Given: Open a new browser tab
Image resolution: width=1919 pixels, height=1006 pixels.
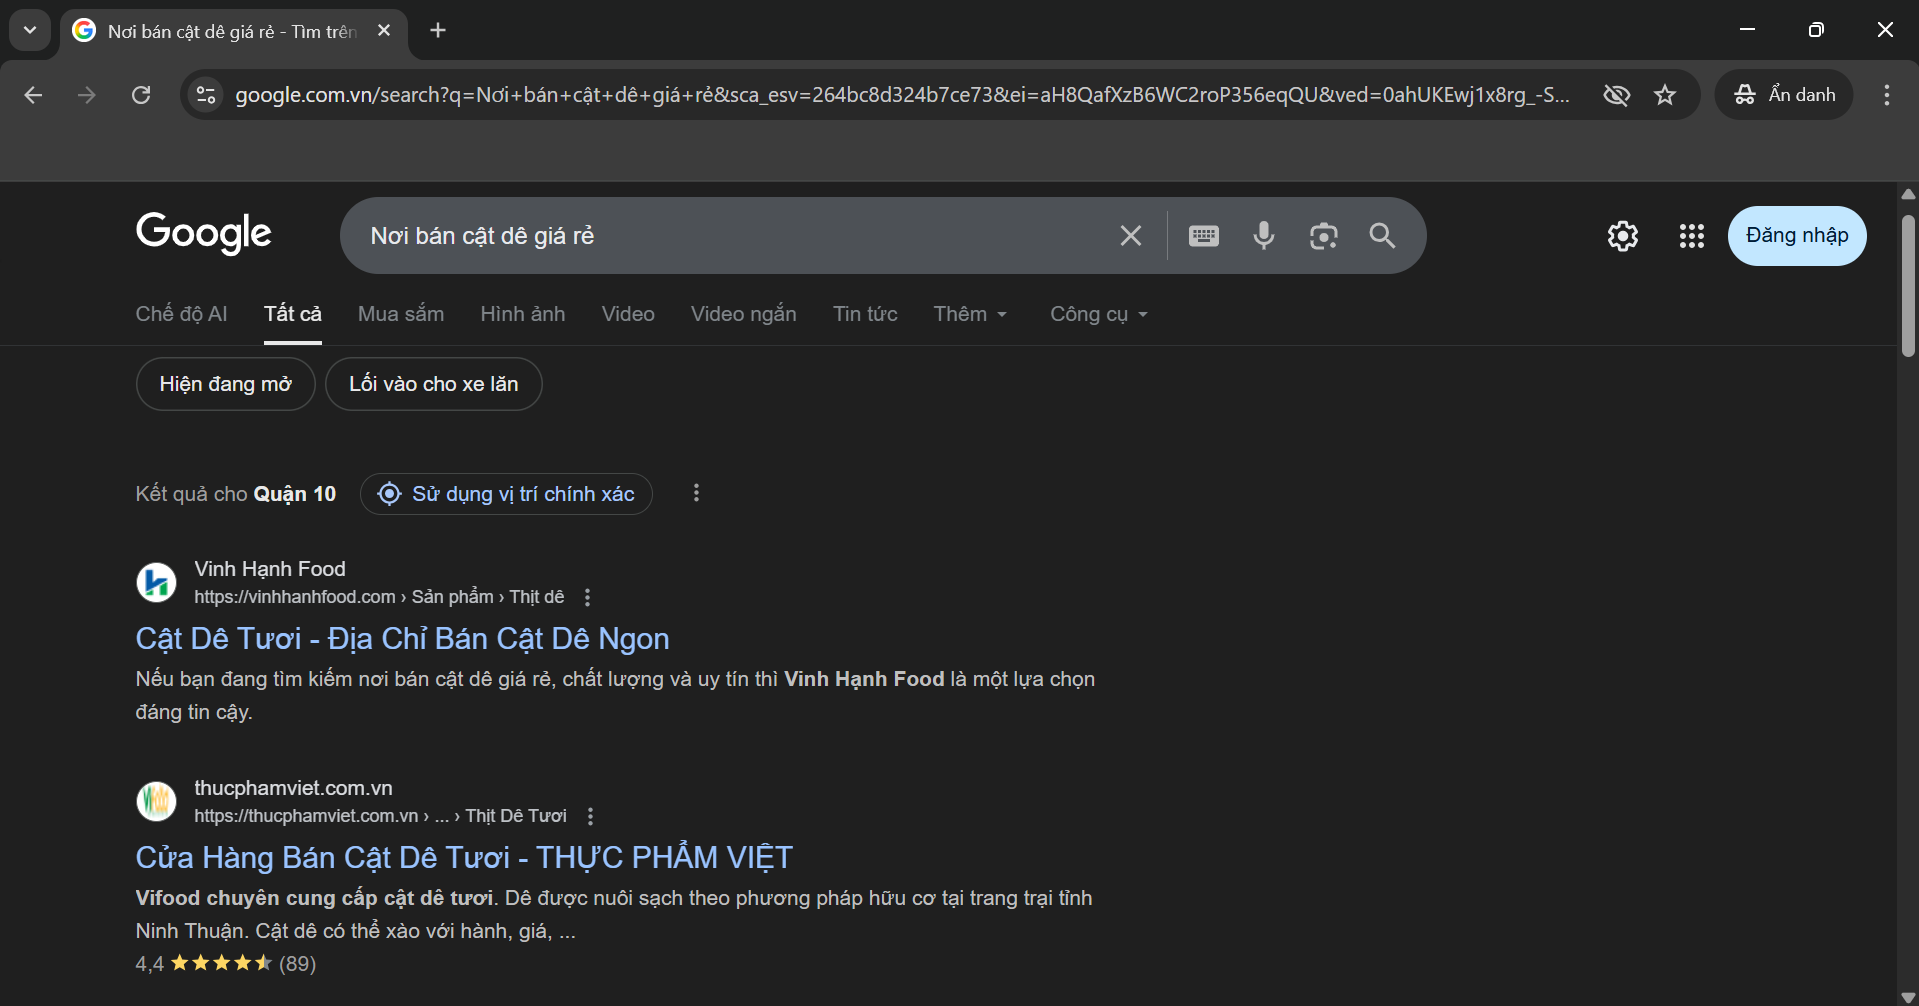Looking at the screenshot, I should pos(438,30).
